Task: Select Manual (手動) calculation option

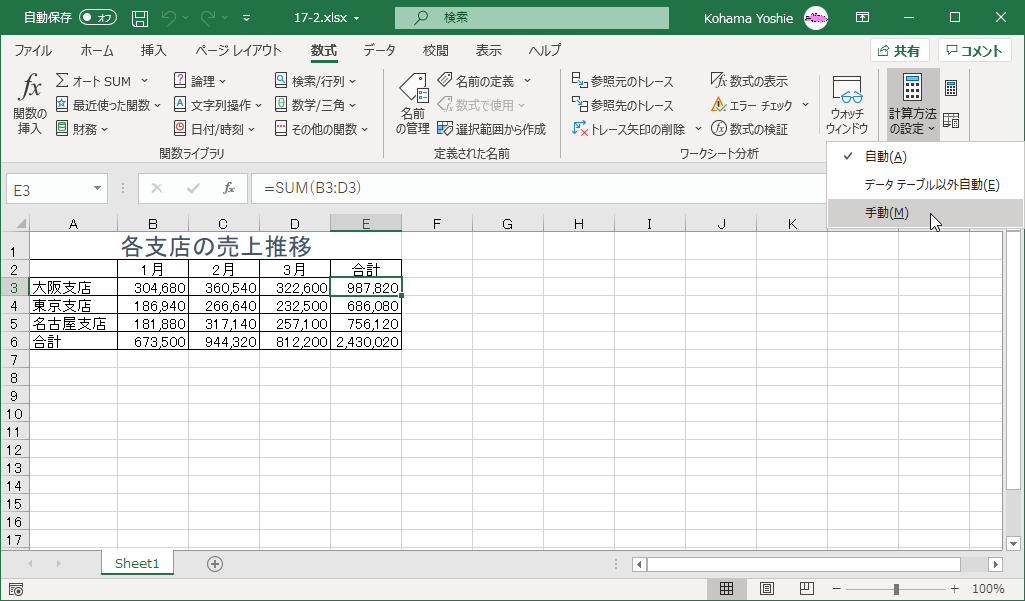Action: [x=925, y=213]
